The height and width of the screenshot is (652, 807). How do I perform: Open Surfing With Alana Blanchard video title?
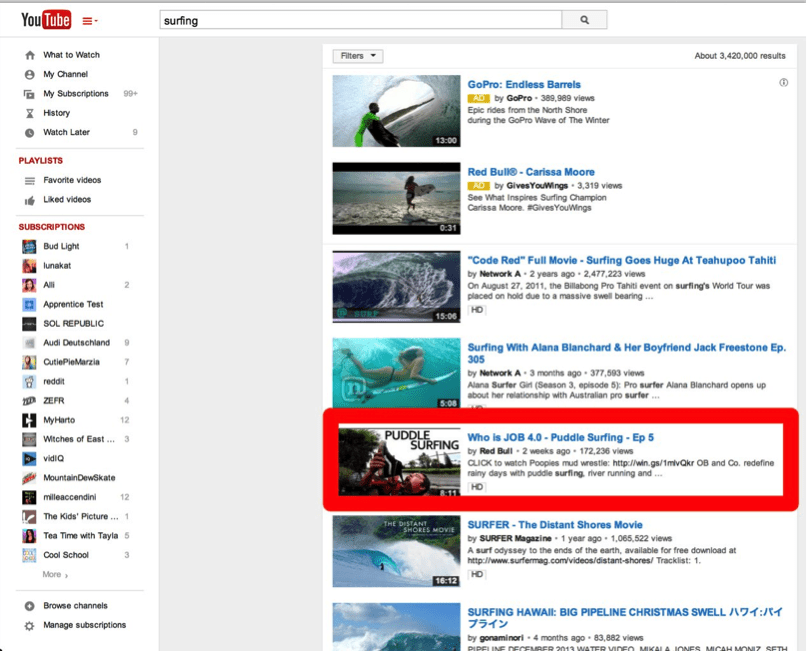click(626, 353)
